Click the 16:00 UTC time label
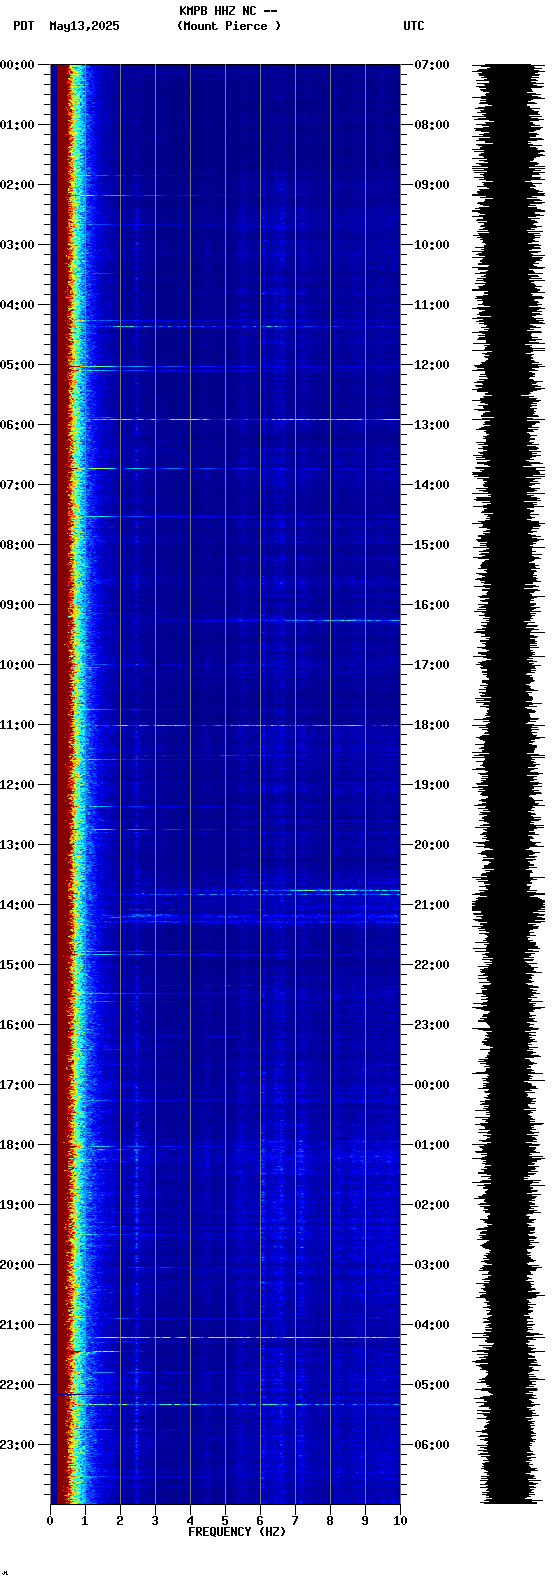The image size is (552, 1584). 432,605
